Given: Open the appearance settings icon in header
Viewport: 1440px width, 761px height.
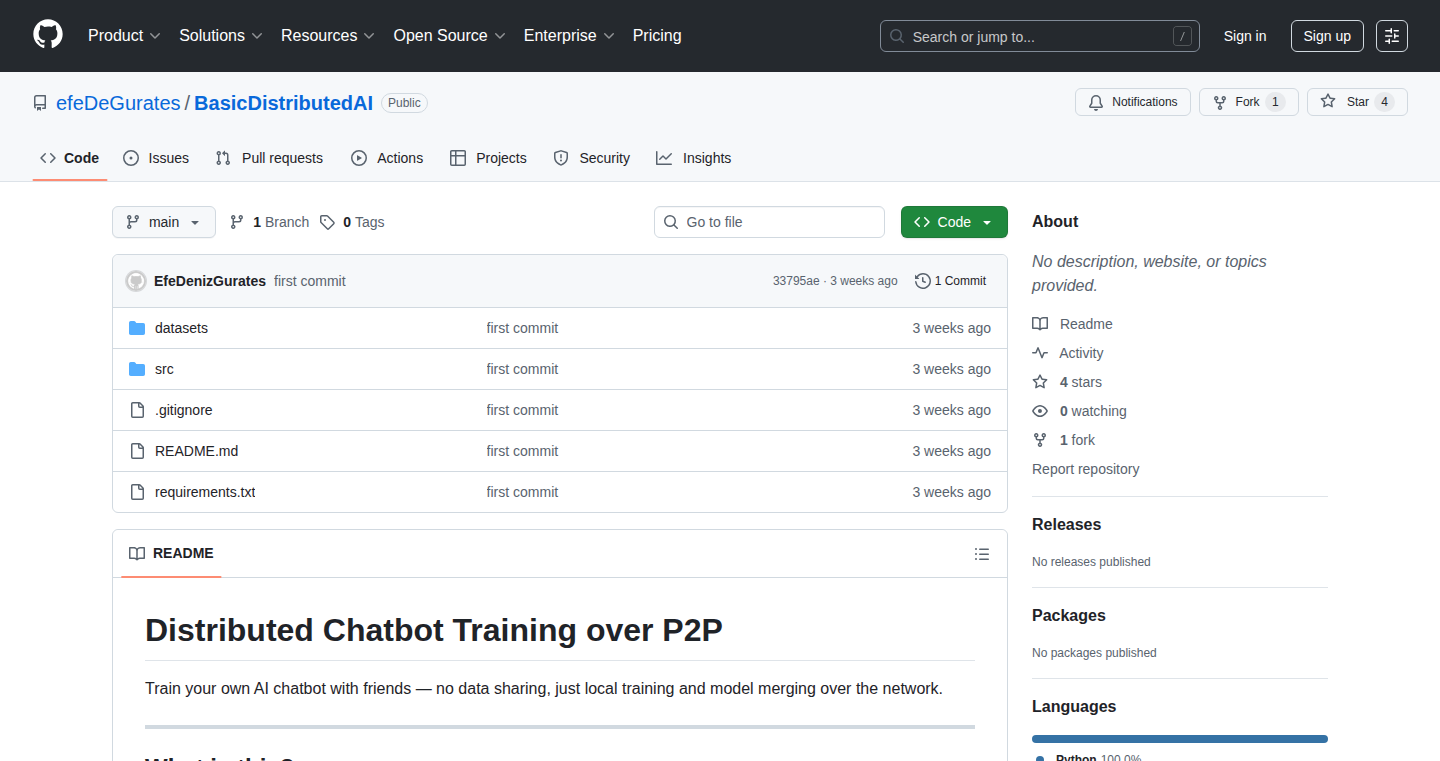Looking at the screenshot, I should pyautogui.click(x=1392, y=36).
